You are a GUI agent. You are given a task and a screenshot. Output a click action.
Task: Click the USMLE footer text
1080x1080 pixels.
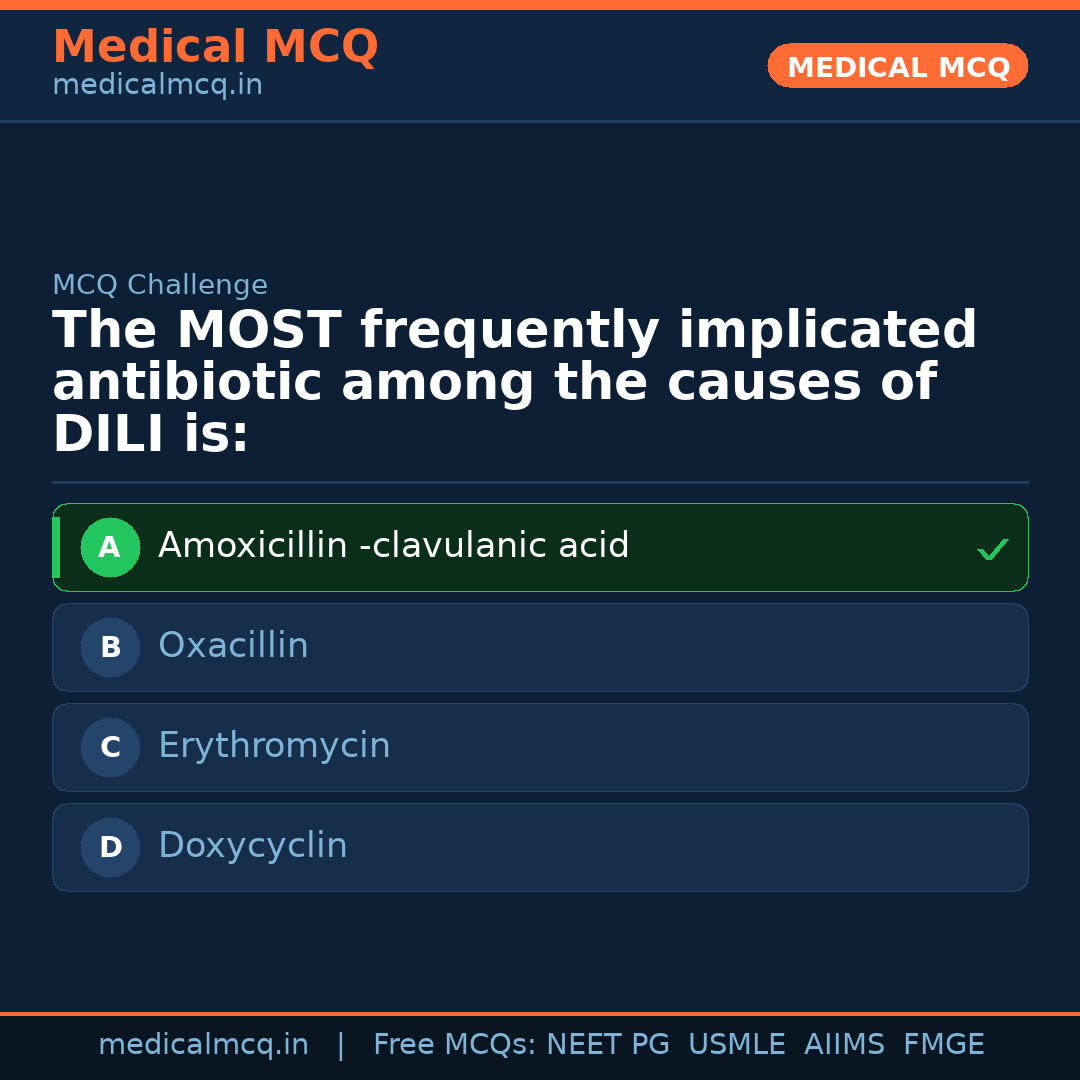736,1045
